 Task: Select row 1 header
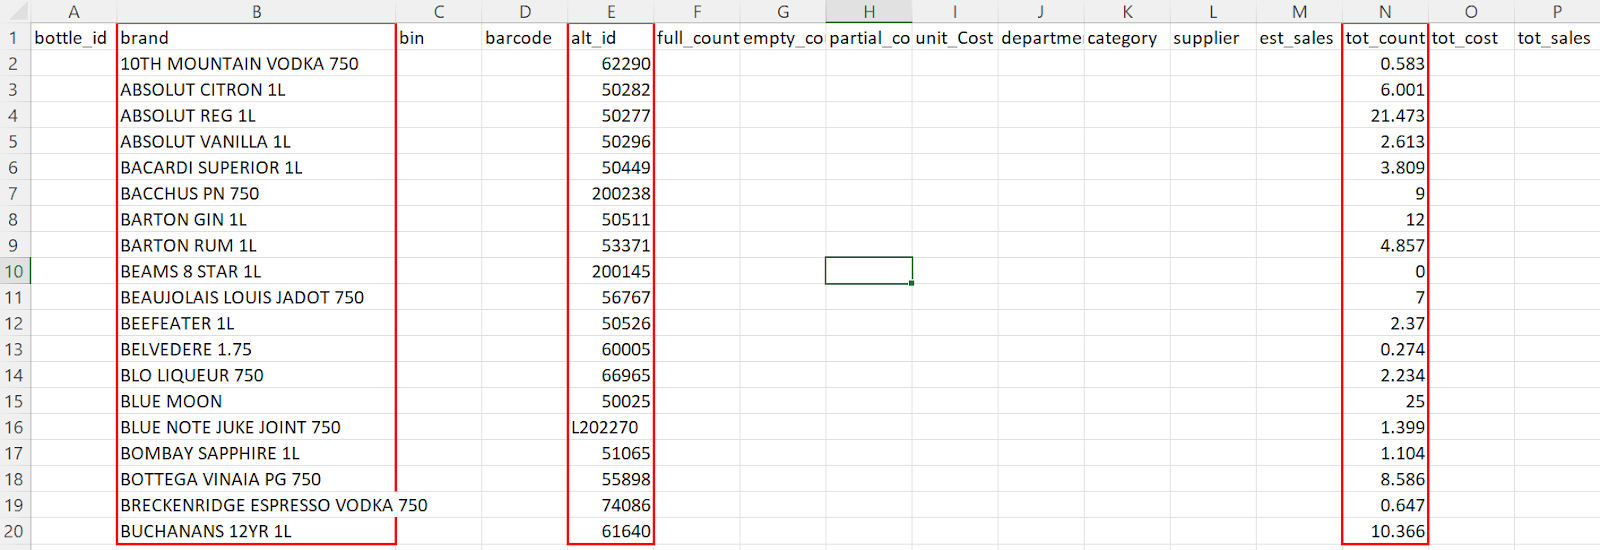pos(15,37)
